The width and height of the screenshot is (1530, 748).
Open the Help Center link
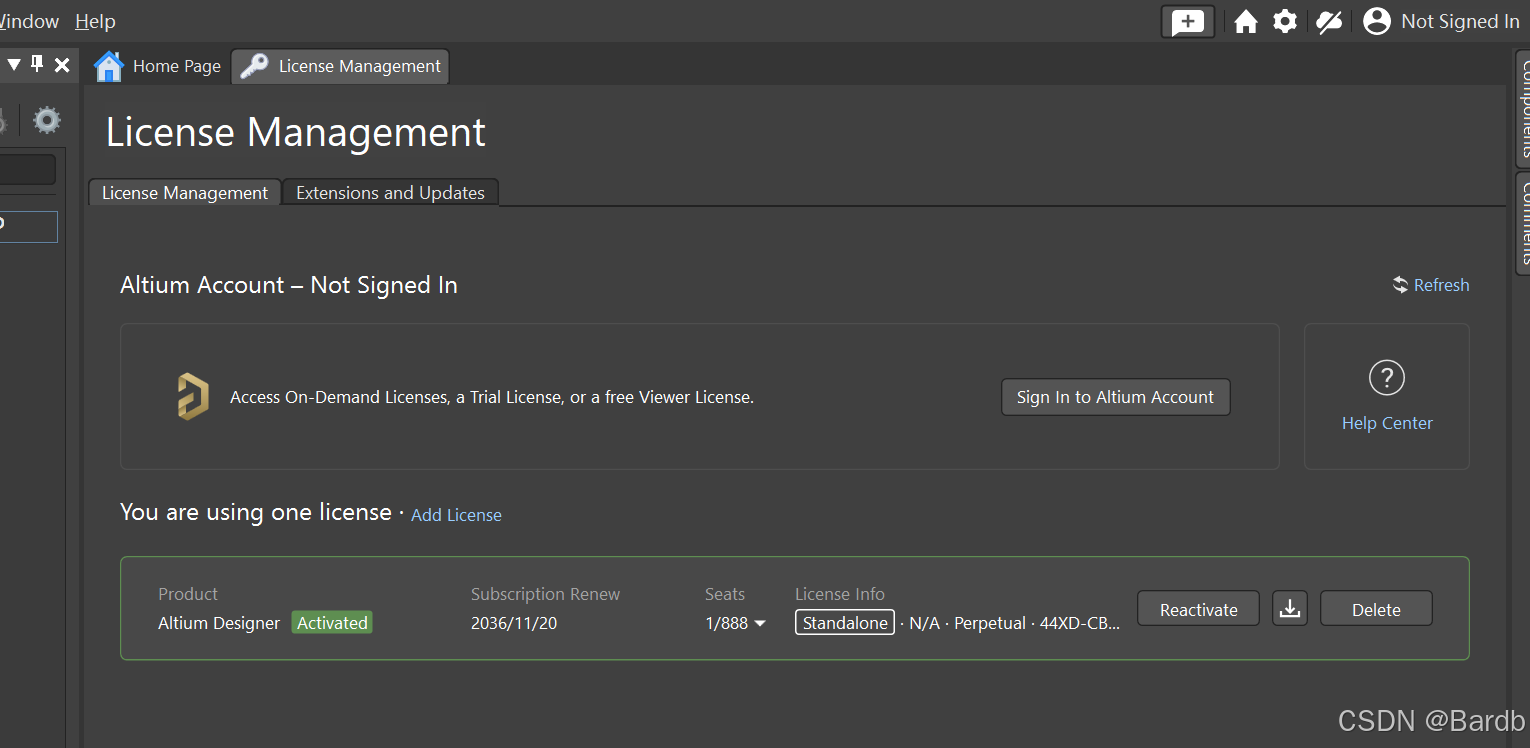[1387, 423]
